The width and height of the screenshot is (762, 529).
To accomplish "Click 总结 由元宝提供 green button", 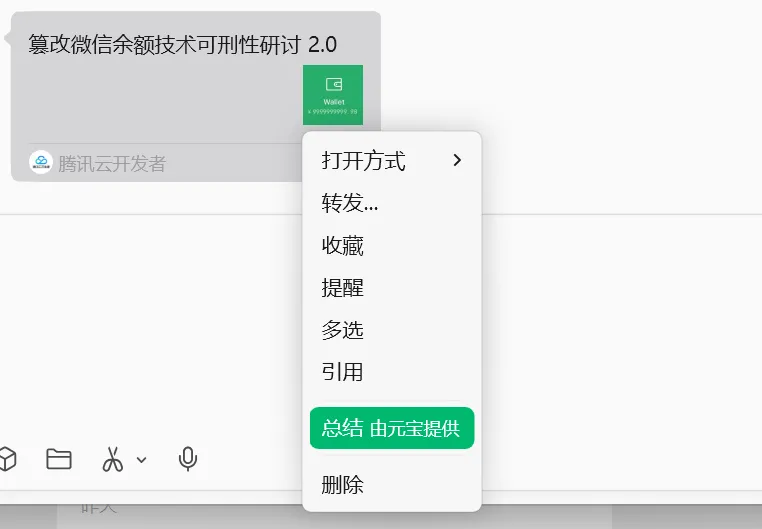I will (392, 428).
